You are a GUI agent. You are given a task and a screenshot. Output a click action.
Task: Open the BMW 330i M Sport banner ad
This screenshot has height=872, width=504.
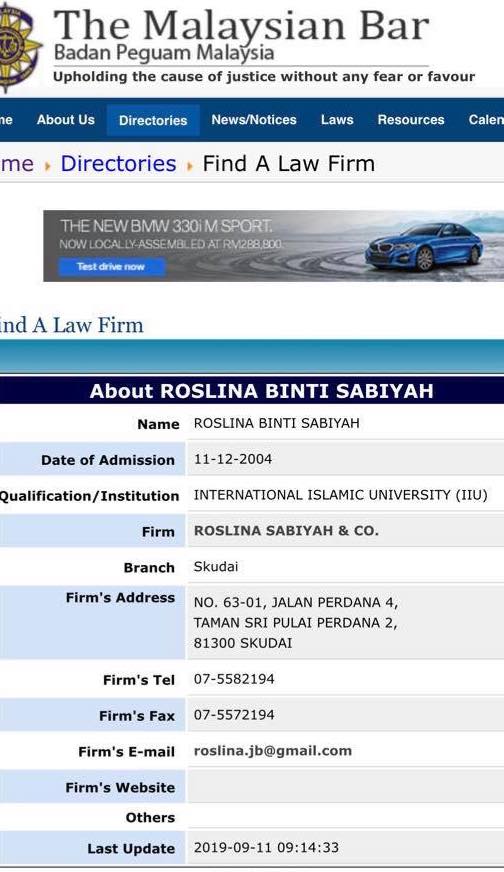coord(274,246)
